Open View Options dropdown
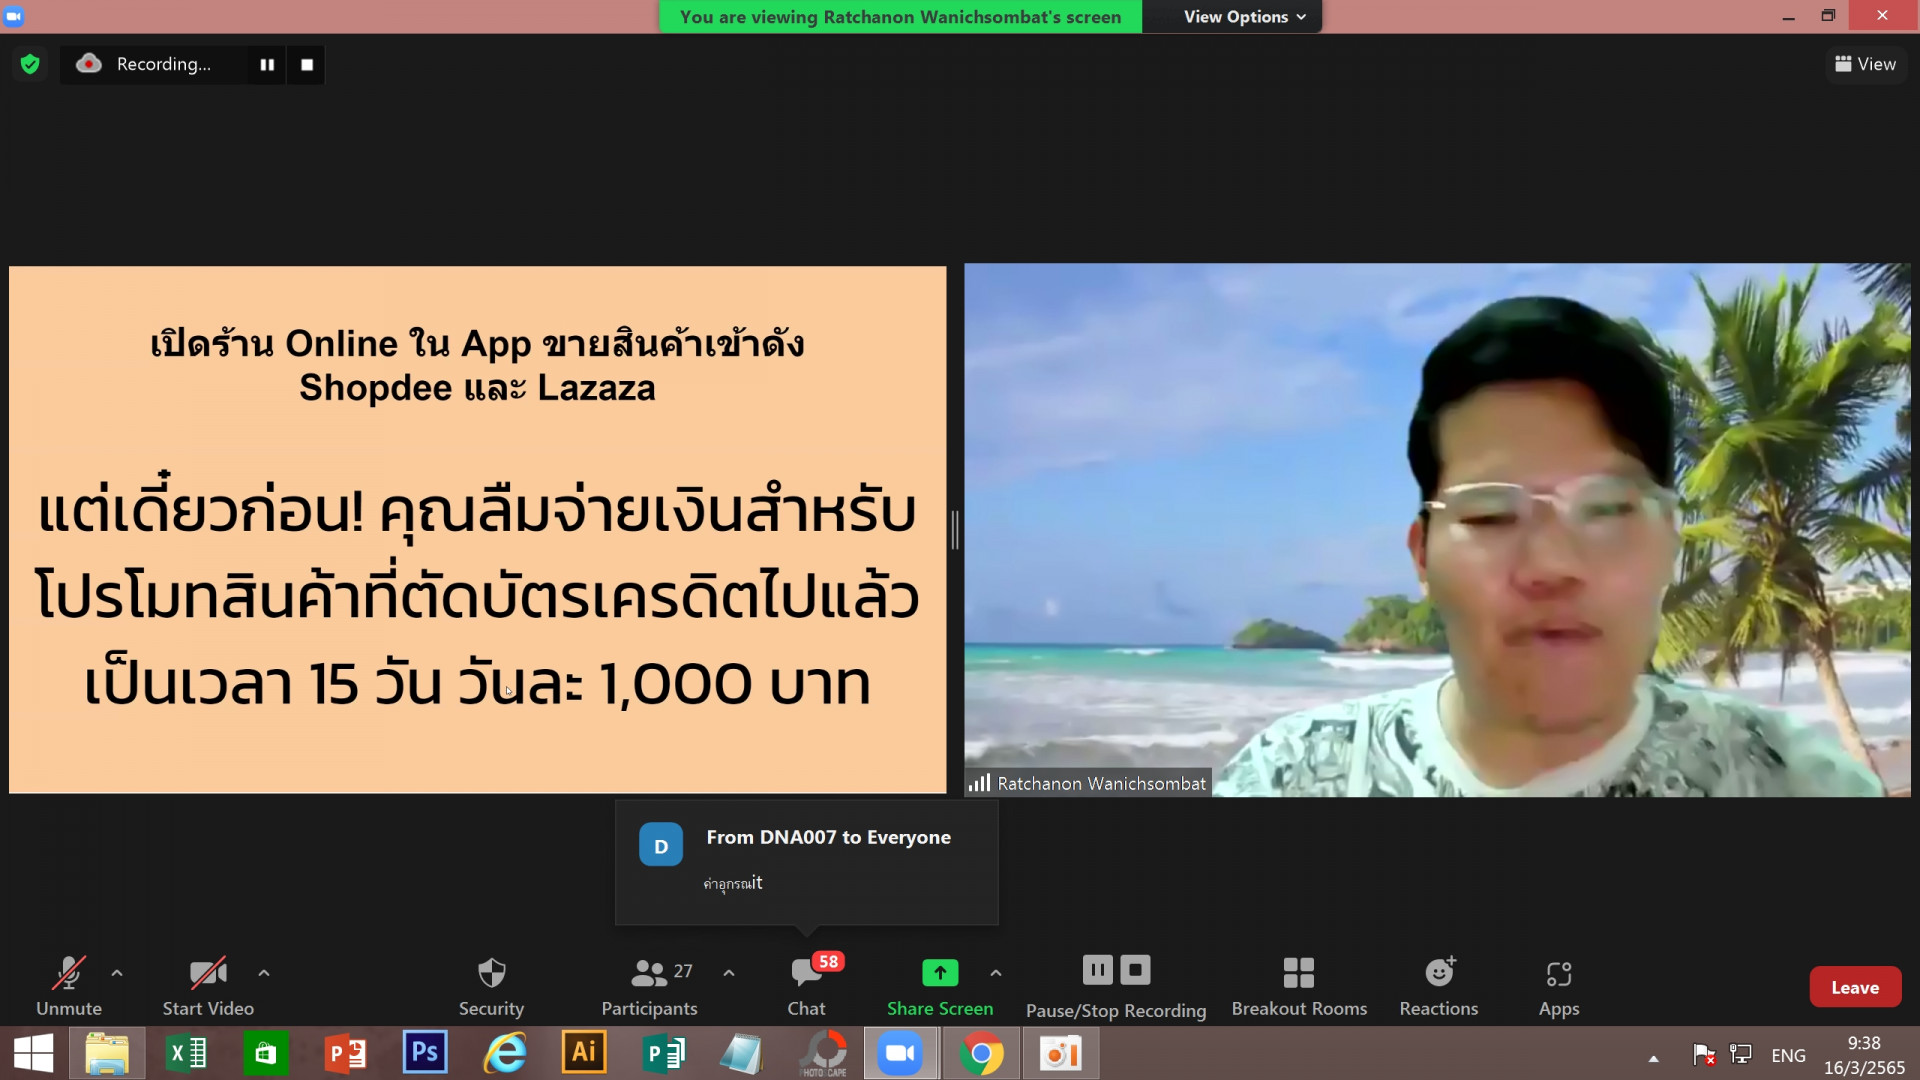 (x=1245, y=17)
